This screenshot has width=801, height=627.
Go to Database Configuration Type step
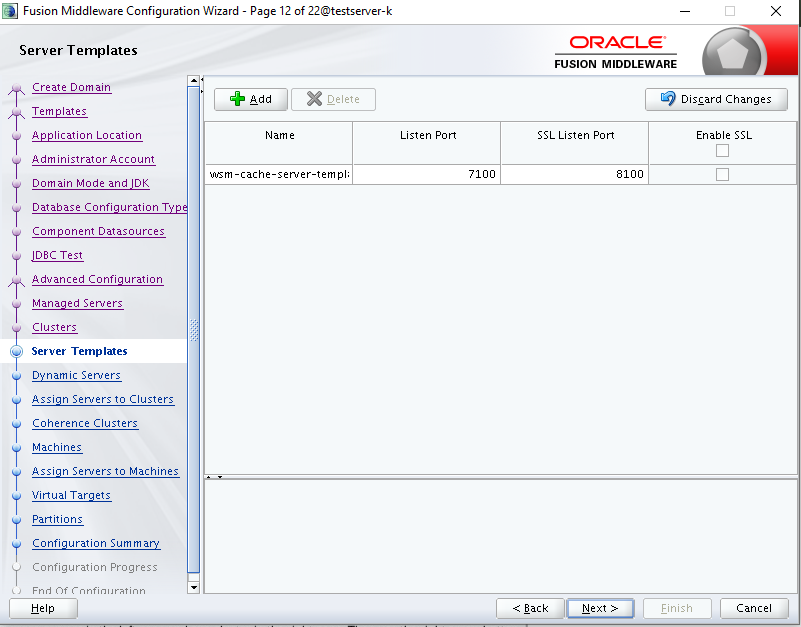tap(109, 207)
